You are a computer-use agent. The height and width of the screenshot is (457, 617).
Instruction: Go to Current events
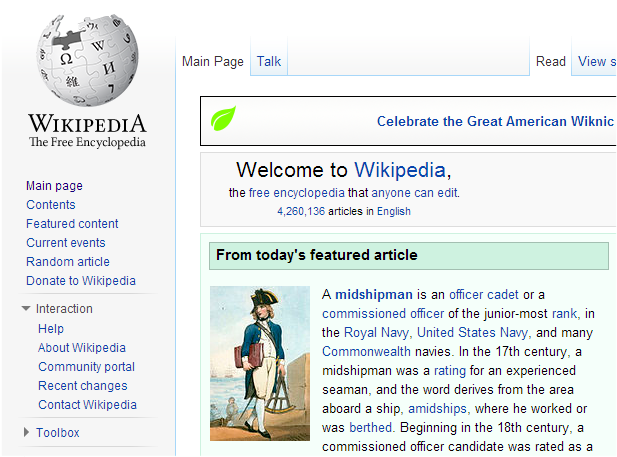66,242
